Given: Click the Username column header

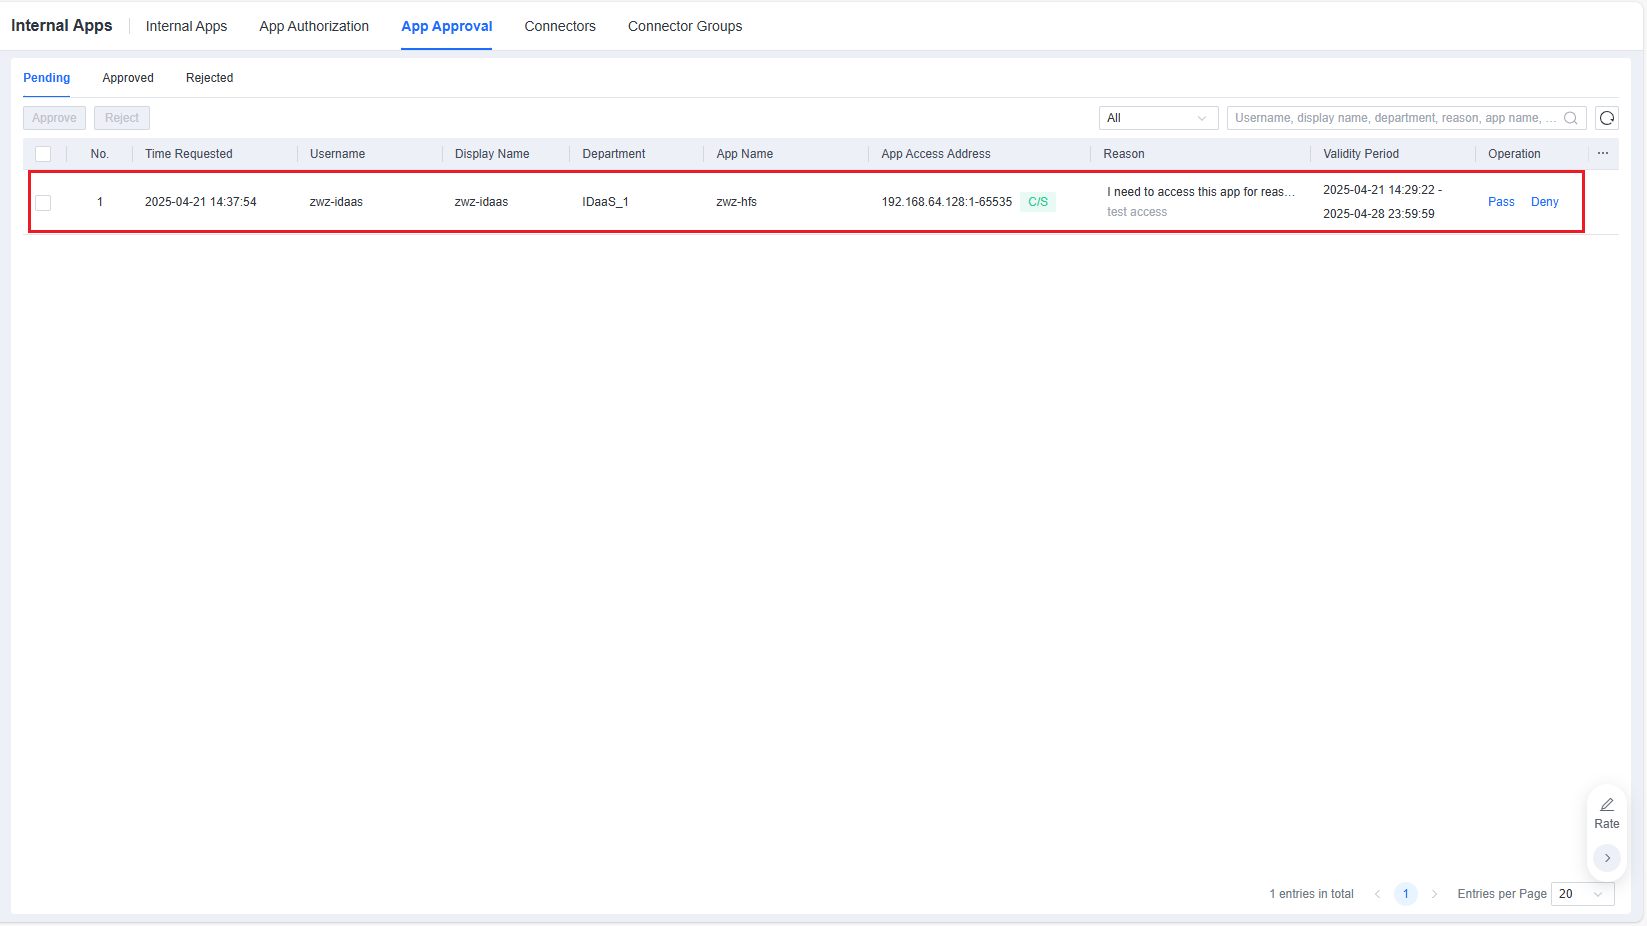Looking at the screenshot, I should [337, 154].
